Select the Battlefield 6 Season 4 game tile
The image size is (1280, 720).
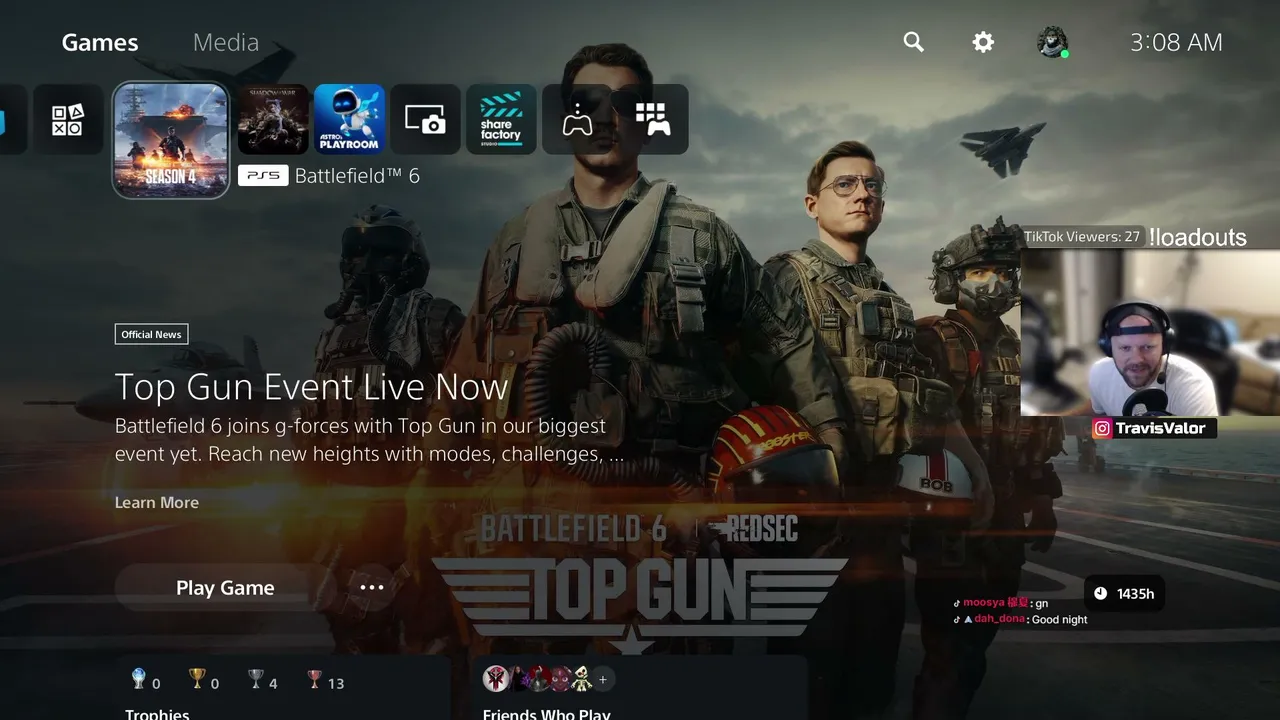171,140
